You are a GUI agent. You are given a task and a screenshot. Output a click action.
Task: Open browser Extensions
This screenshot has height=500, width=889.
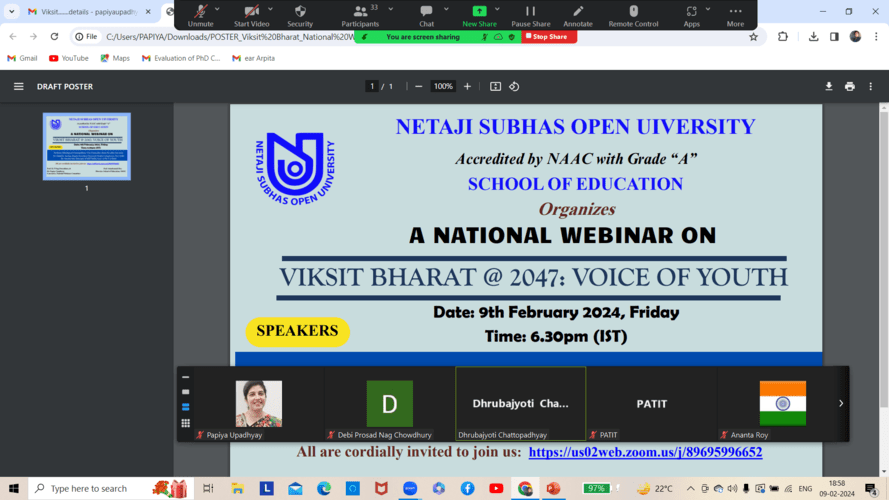[x=783, y=37]
